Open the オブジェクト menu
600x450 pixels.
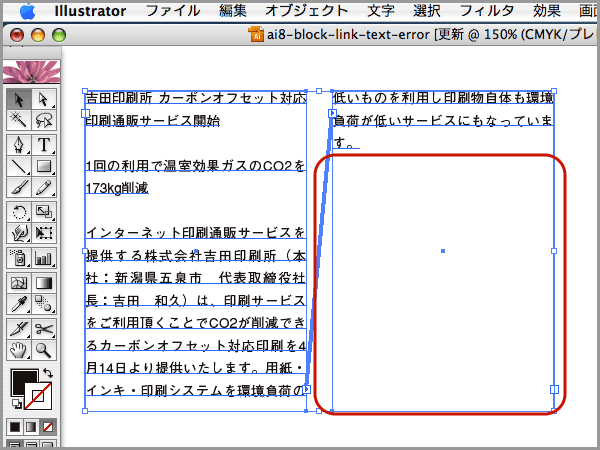pyautogui.click(x=307, y=11)
